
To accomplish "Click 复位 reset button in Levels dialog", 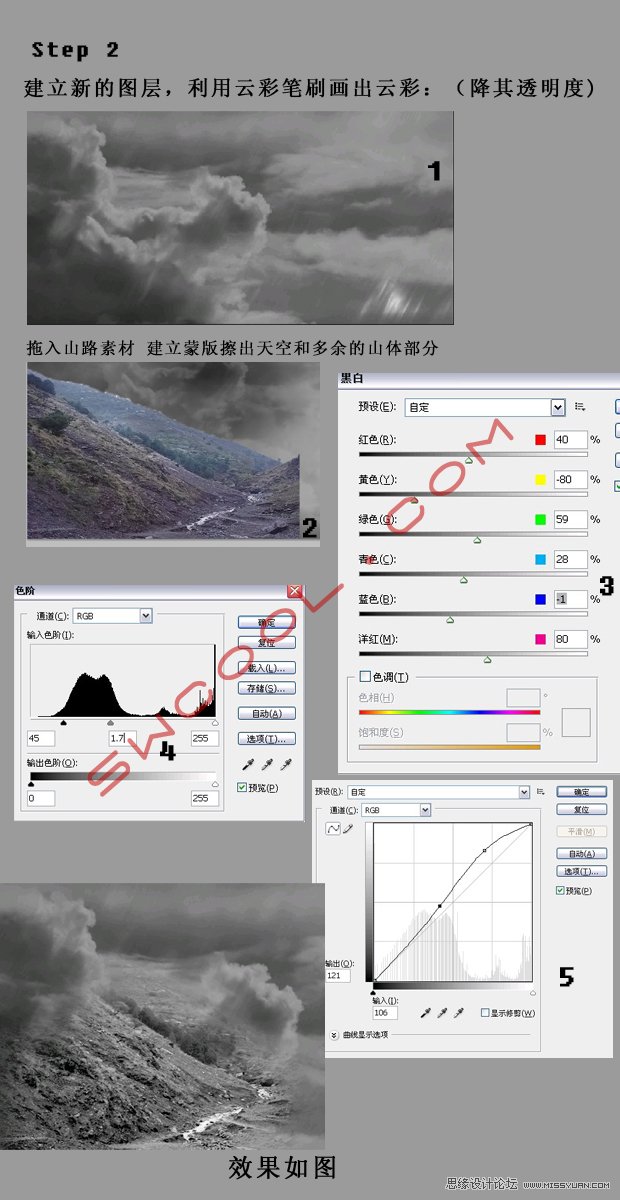I will (267, 643).
